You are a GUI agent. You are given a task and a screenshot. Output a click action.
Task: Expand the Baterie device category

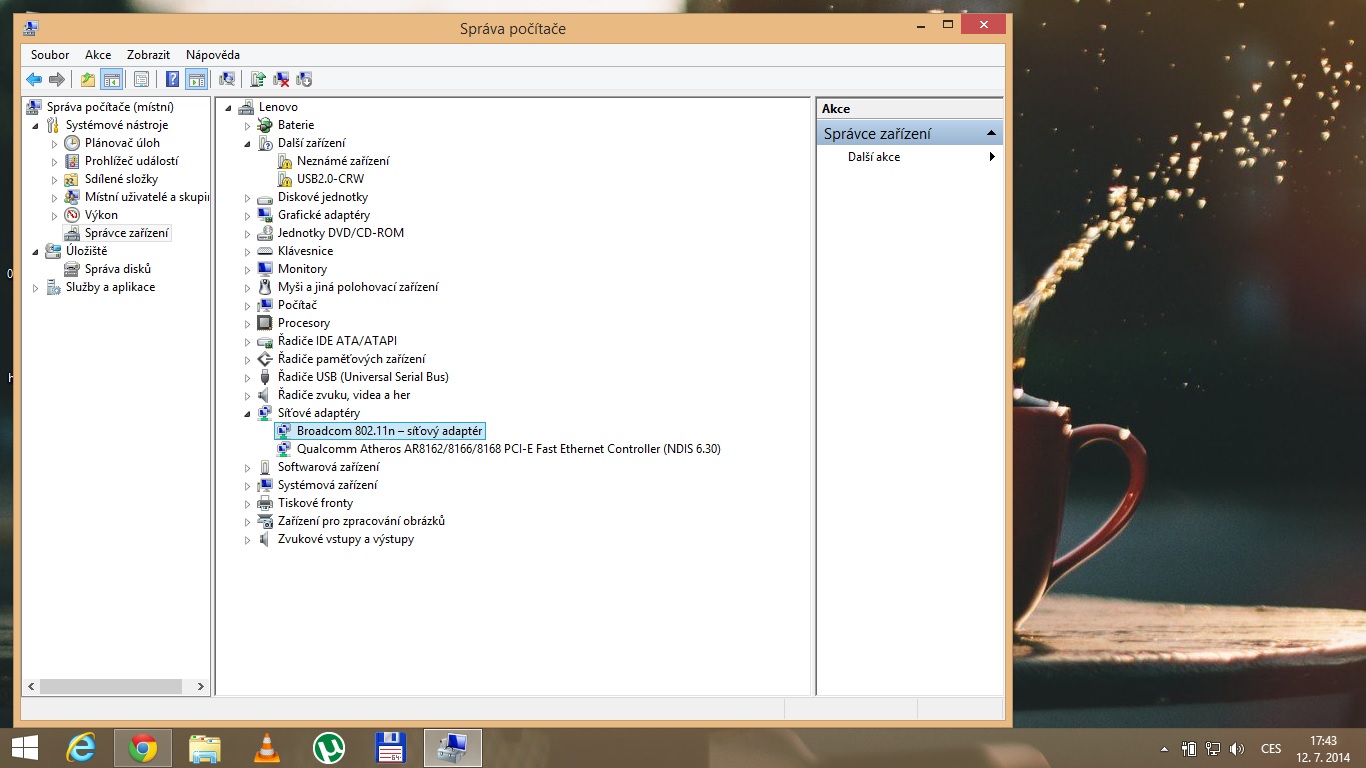248,126
